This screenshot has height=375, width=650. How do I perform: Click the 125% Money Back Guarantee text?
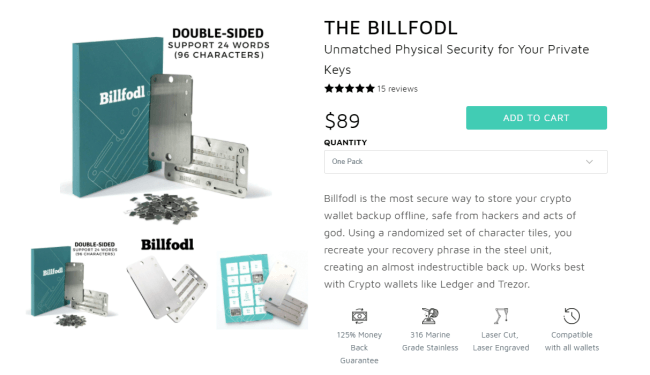359,348
